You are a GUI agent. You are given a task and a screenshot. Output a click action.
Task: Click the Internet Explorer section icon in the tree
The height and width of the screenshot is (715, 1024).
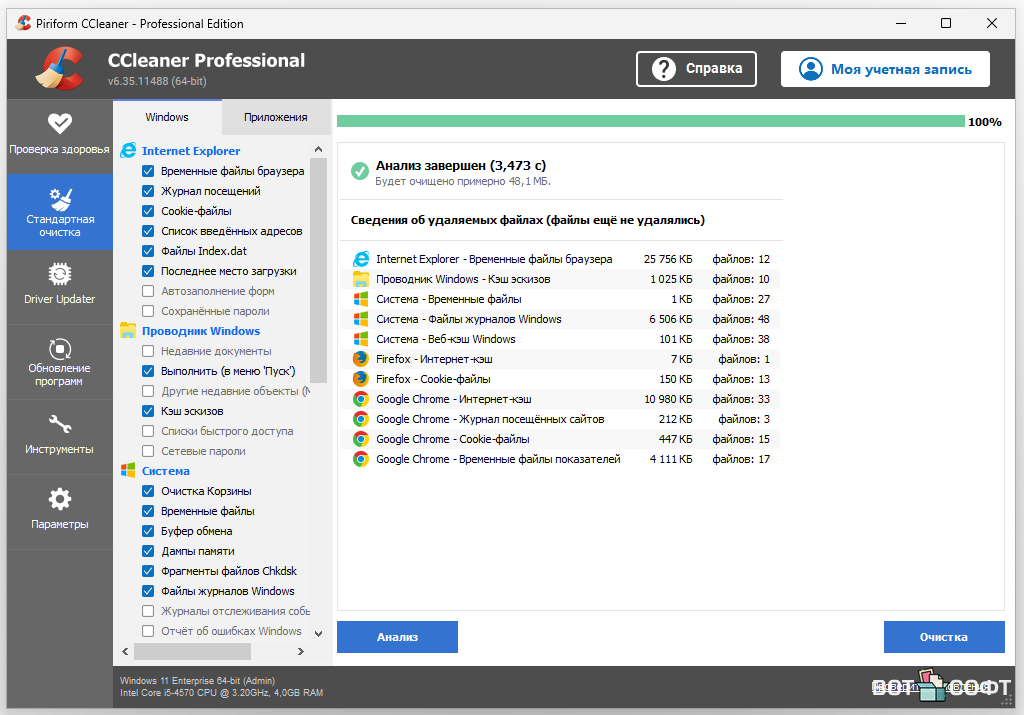tap(128, 151)
